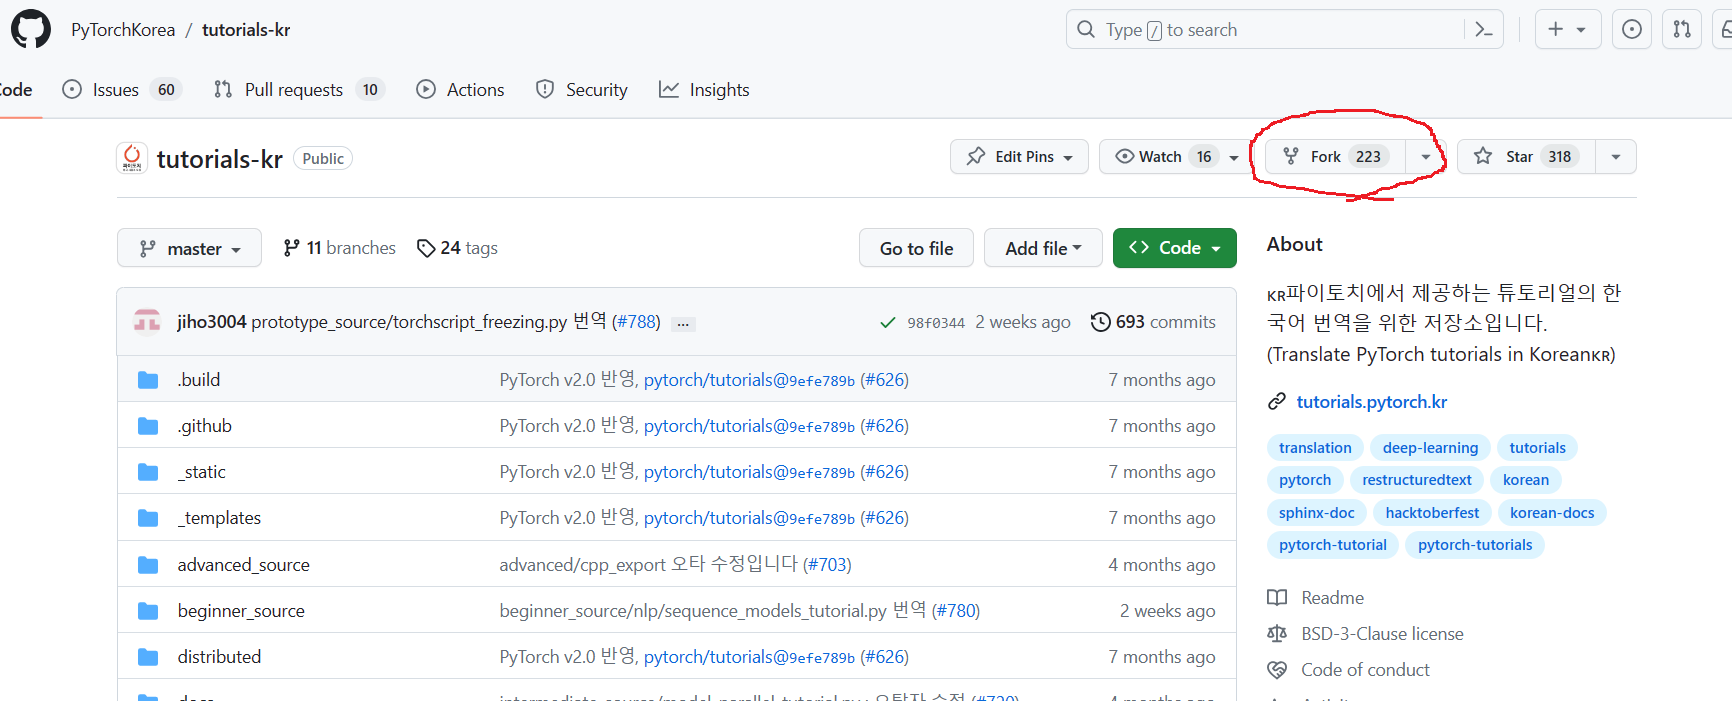This screenshot has height=701, width=1732.
Task: Click jiho3004 author avatar
Action: click(147, 321)
